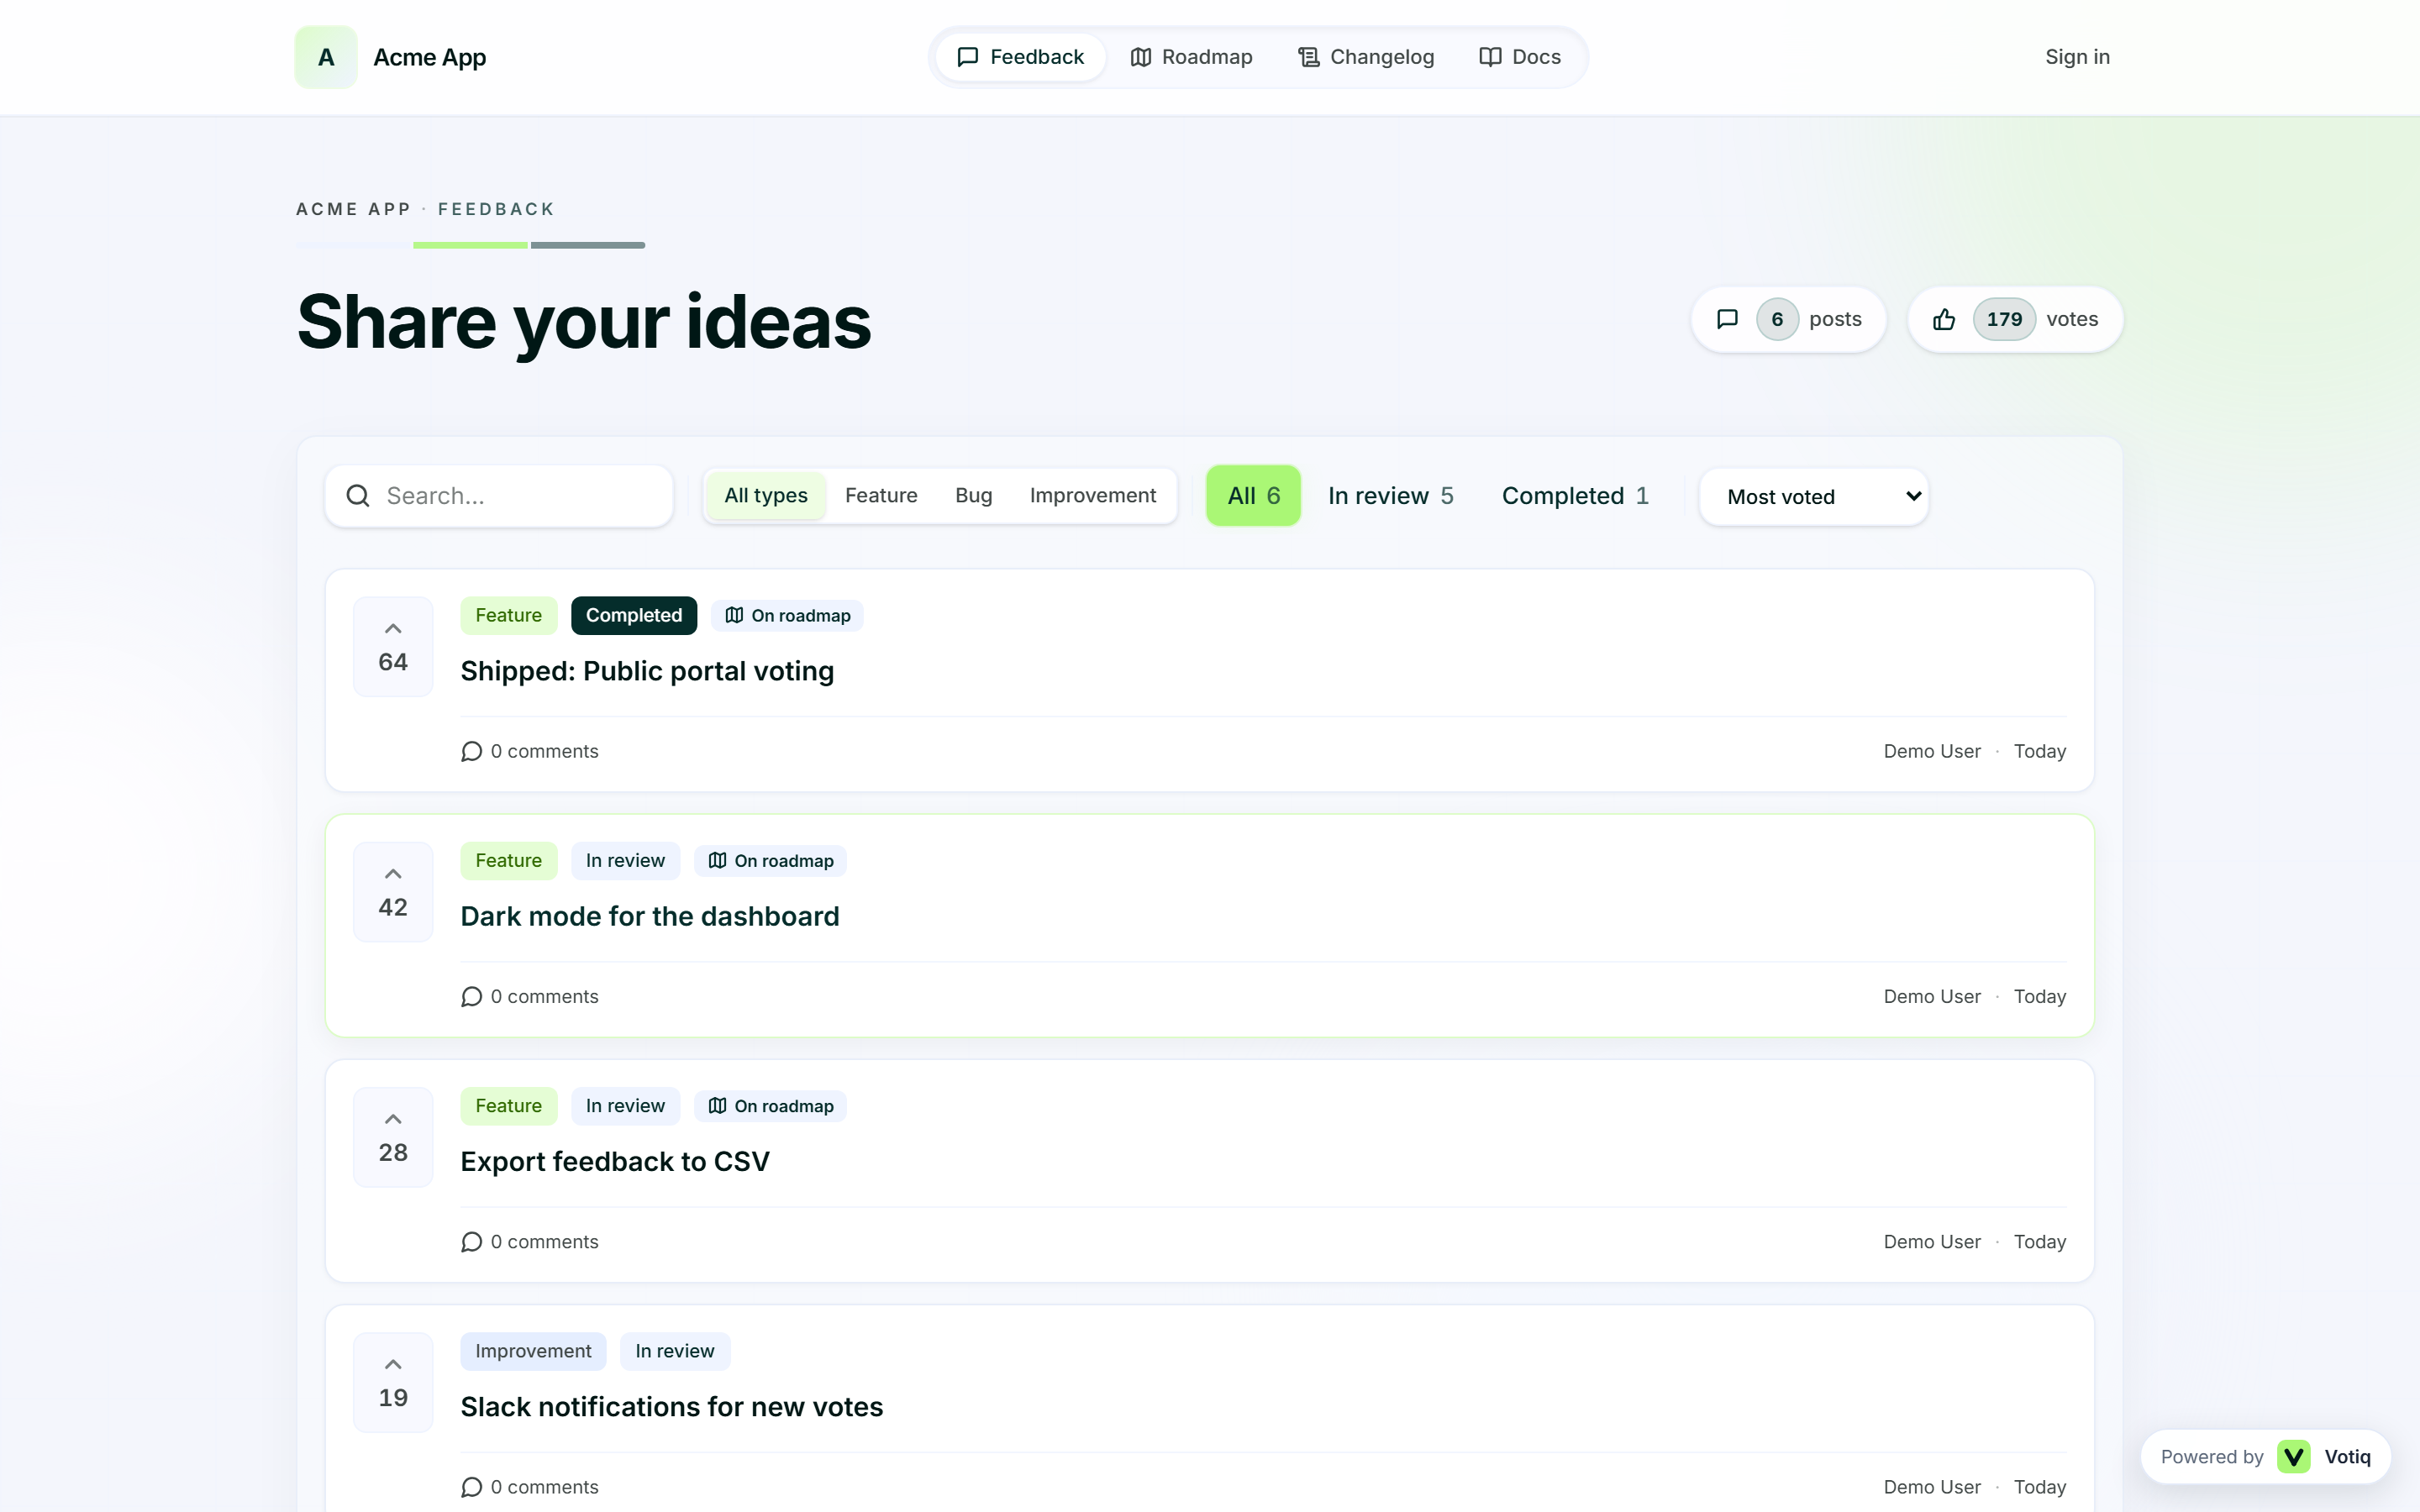Roadmap map icon on Export feedback to CSV

click(717, 1105)
